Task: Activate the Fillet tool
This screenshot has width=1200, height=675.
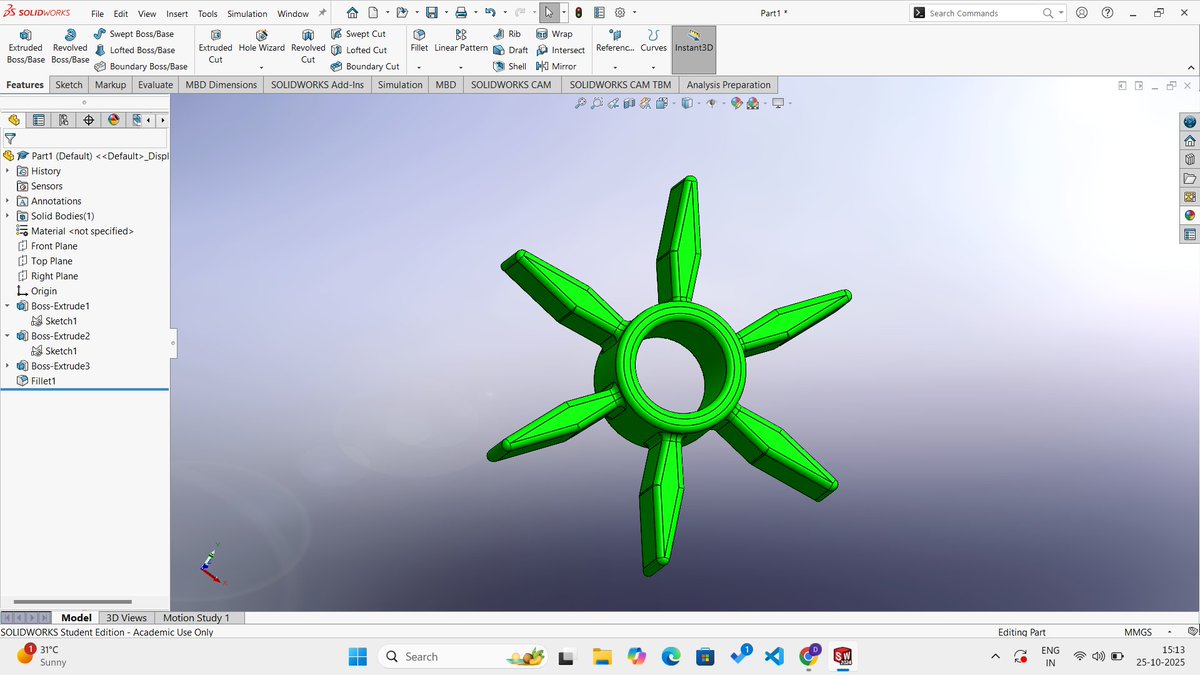Action: pyautogui.click(x=419, y=41)
